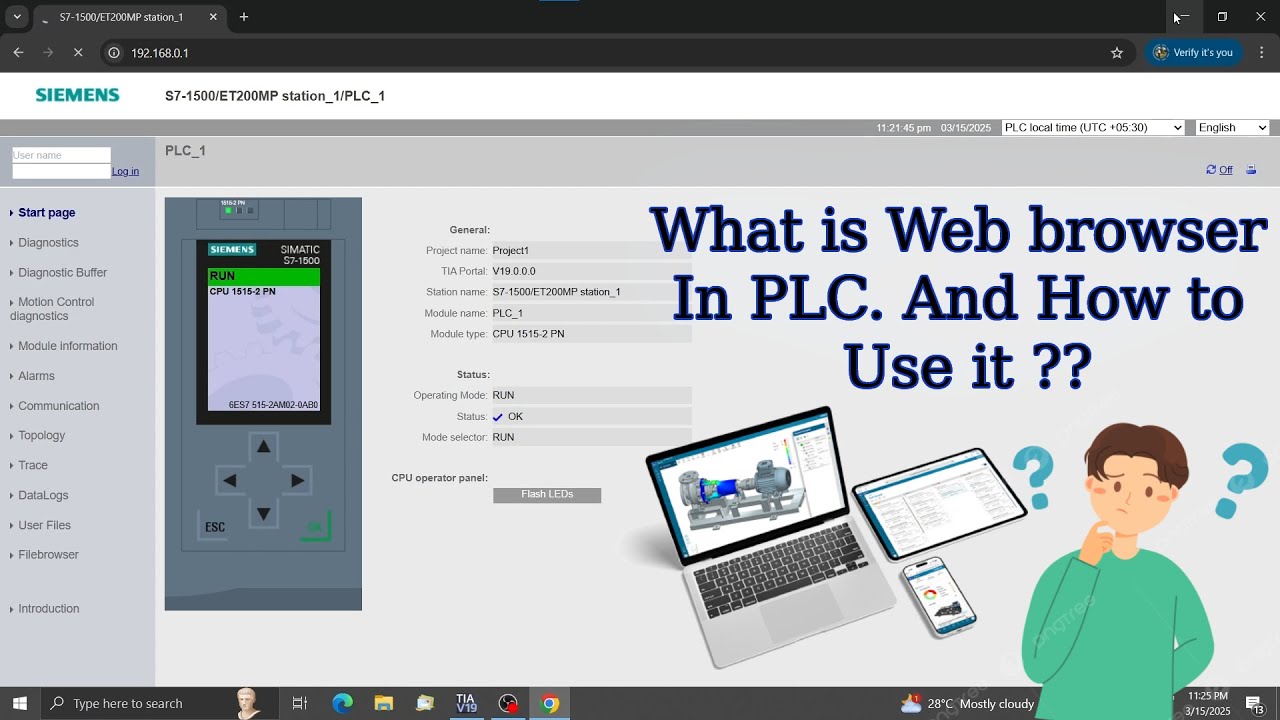Click the User name input field
Screen dimensions: 1280x720
(61, 155)
